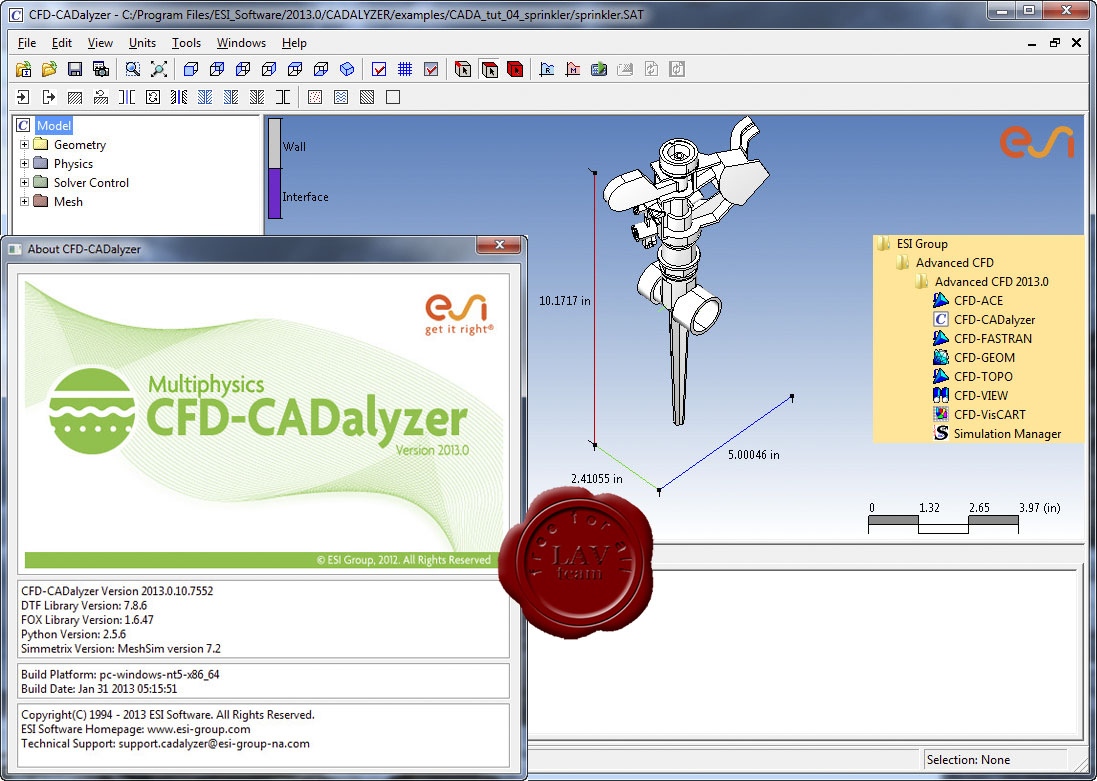
Task: Switch to the solid blue isometric view cube
Action: click(x=347, y=69)
